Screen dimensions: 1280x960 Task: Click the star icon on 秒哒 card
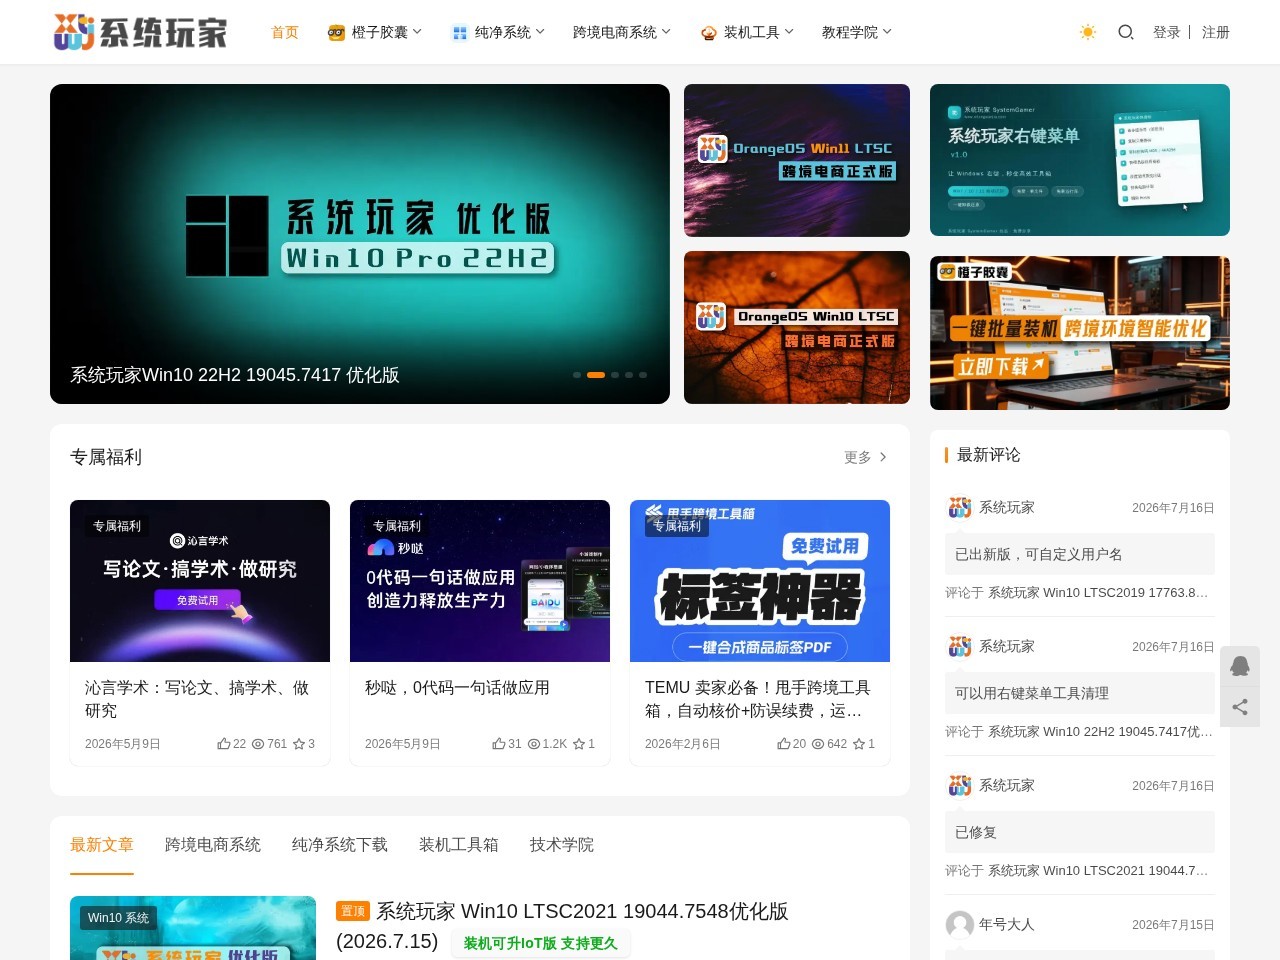click(x=578, y=743)
